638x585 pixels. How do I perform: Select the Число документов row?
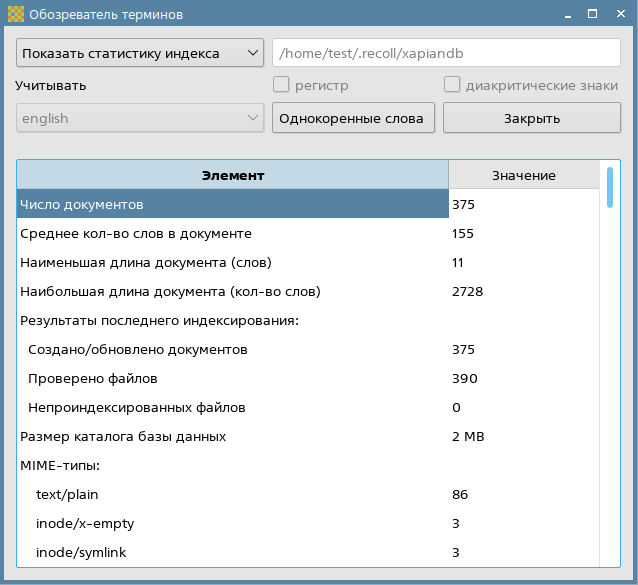pyautogui.click(x=232, y=204)
